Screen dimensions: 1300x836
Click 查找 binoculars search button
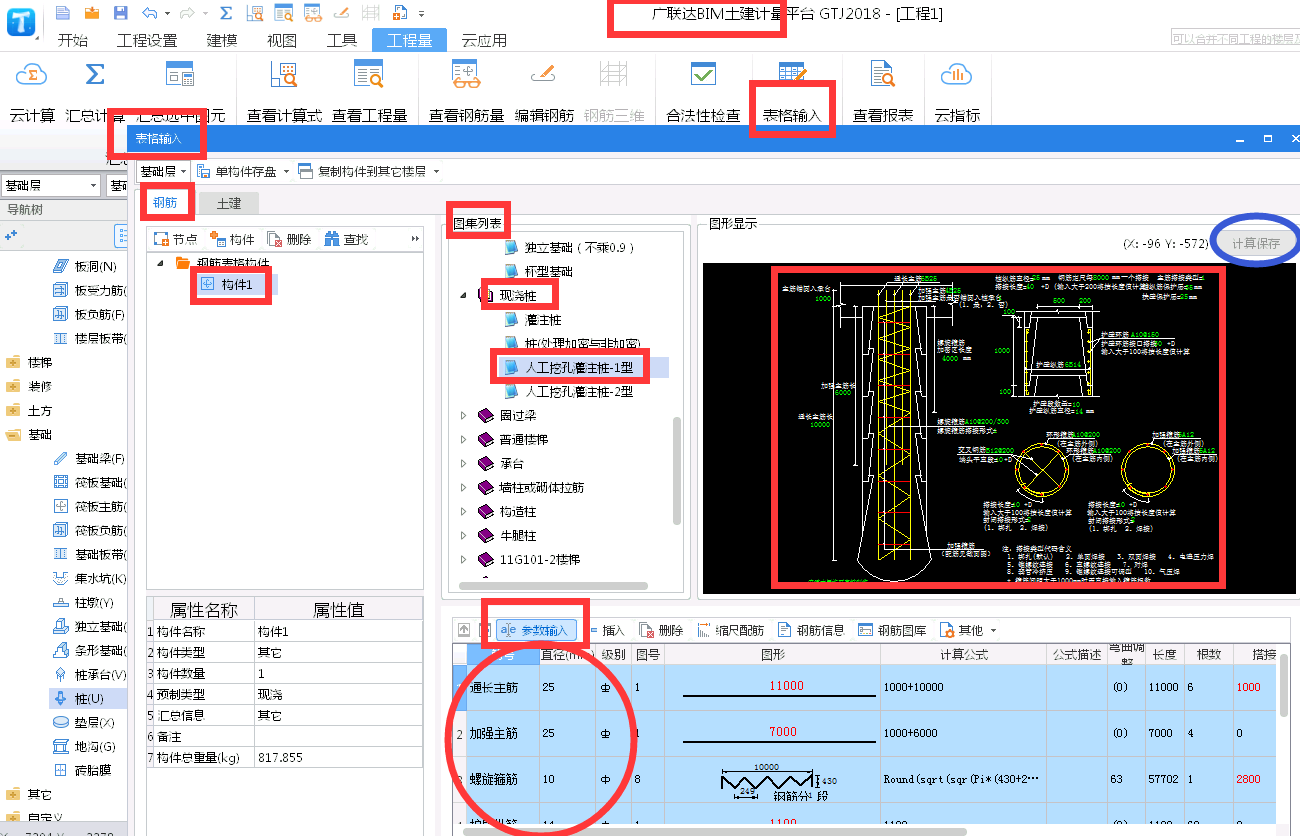pos(346,239)
